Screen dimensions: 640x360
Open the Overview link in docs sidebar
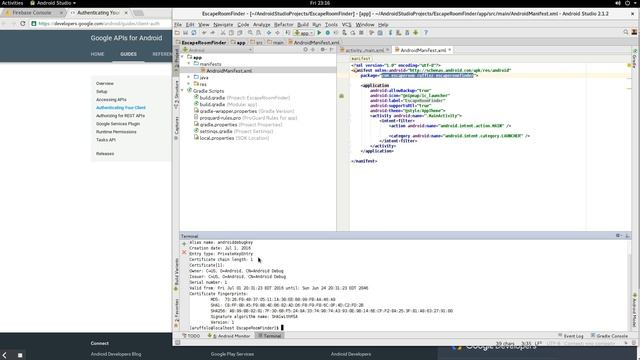pos(105,83)
